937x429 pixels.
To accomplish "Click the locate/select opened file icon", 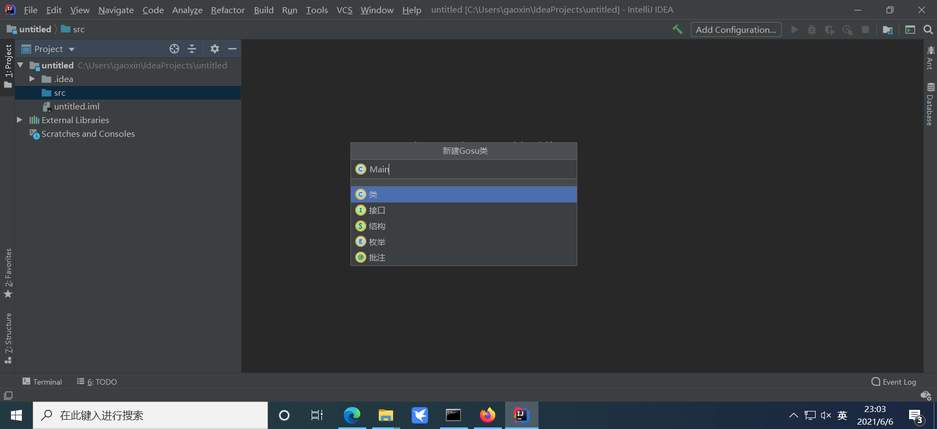I will coord(174,49).
